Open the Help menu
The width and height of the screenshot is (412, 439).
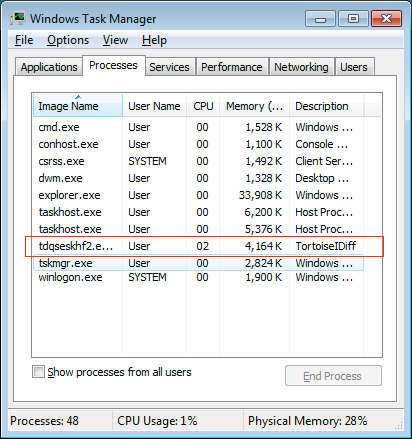click(154, 40)
